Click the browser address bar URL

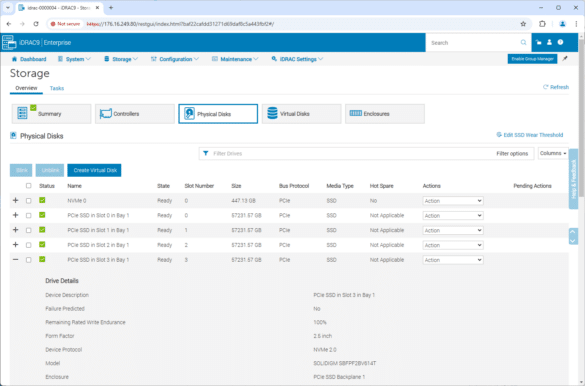tap(180, 24)
